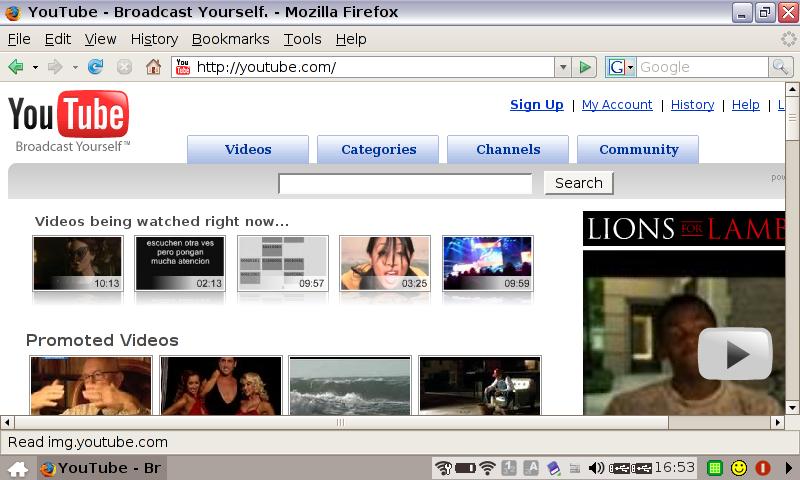Open the History menu
This screenshot has width=800, height=480.
154,39
